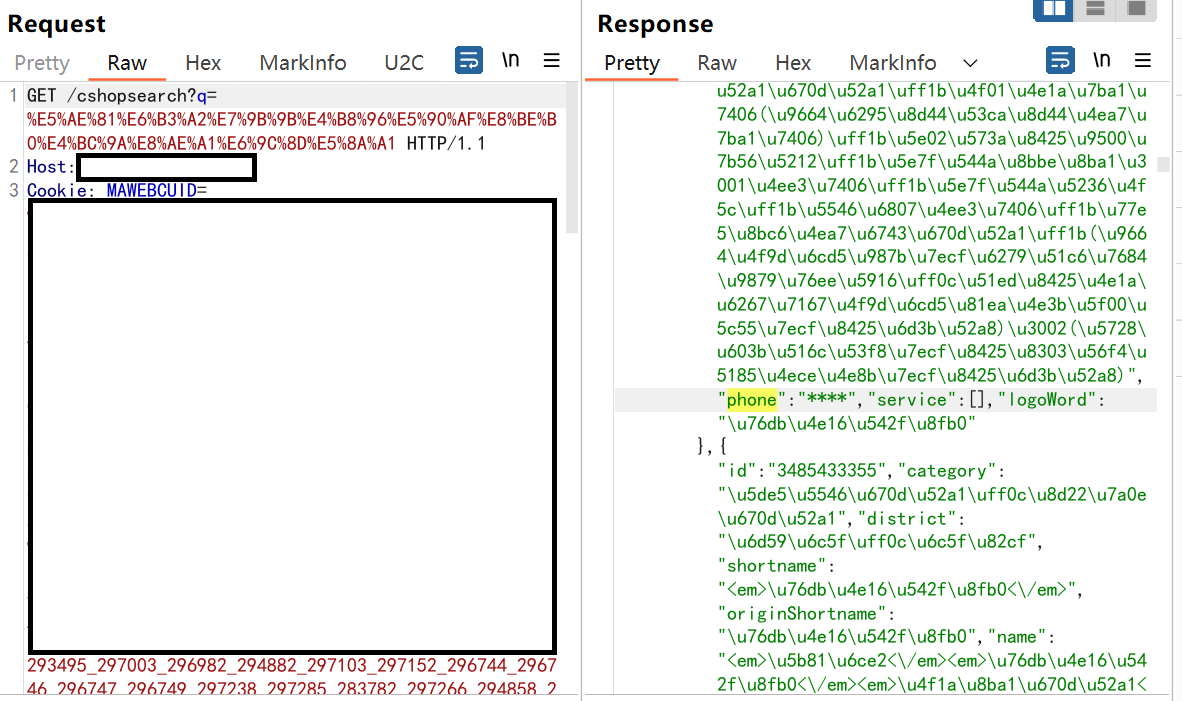Show non-printable characters in Response panel
The image size is (1182, 701).
click(x=1102, y=61)
